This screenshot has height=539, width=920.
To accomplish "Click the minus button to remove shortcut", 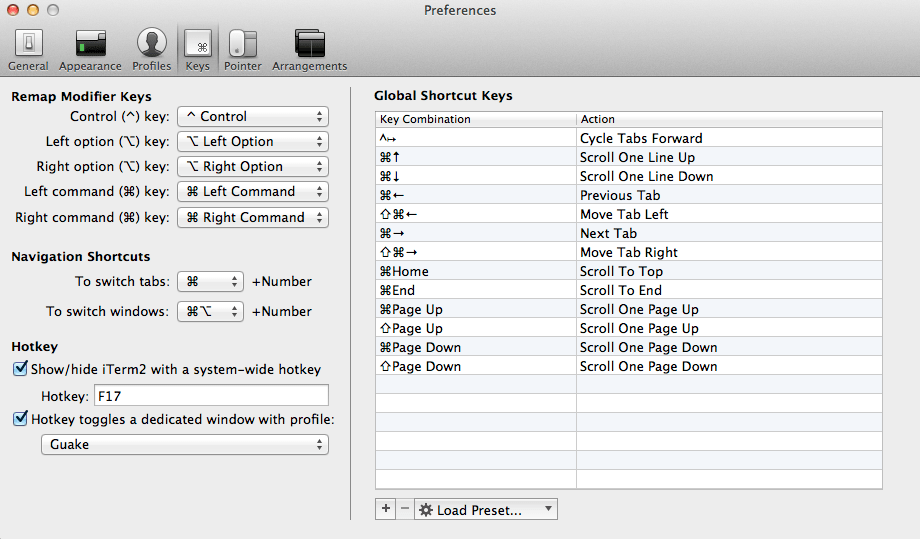I will click(x=404, y=509).
